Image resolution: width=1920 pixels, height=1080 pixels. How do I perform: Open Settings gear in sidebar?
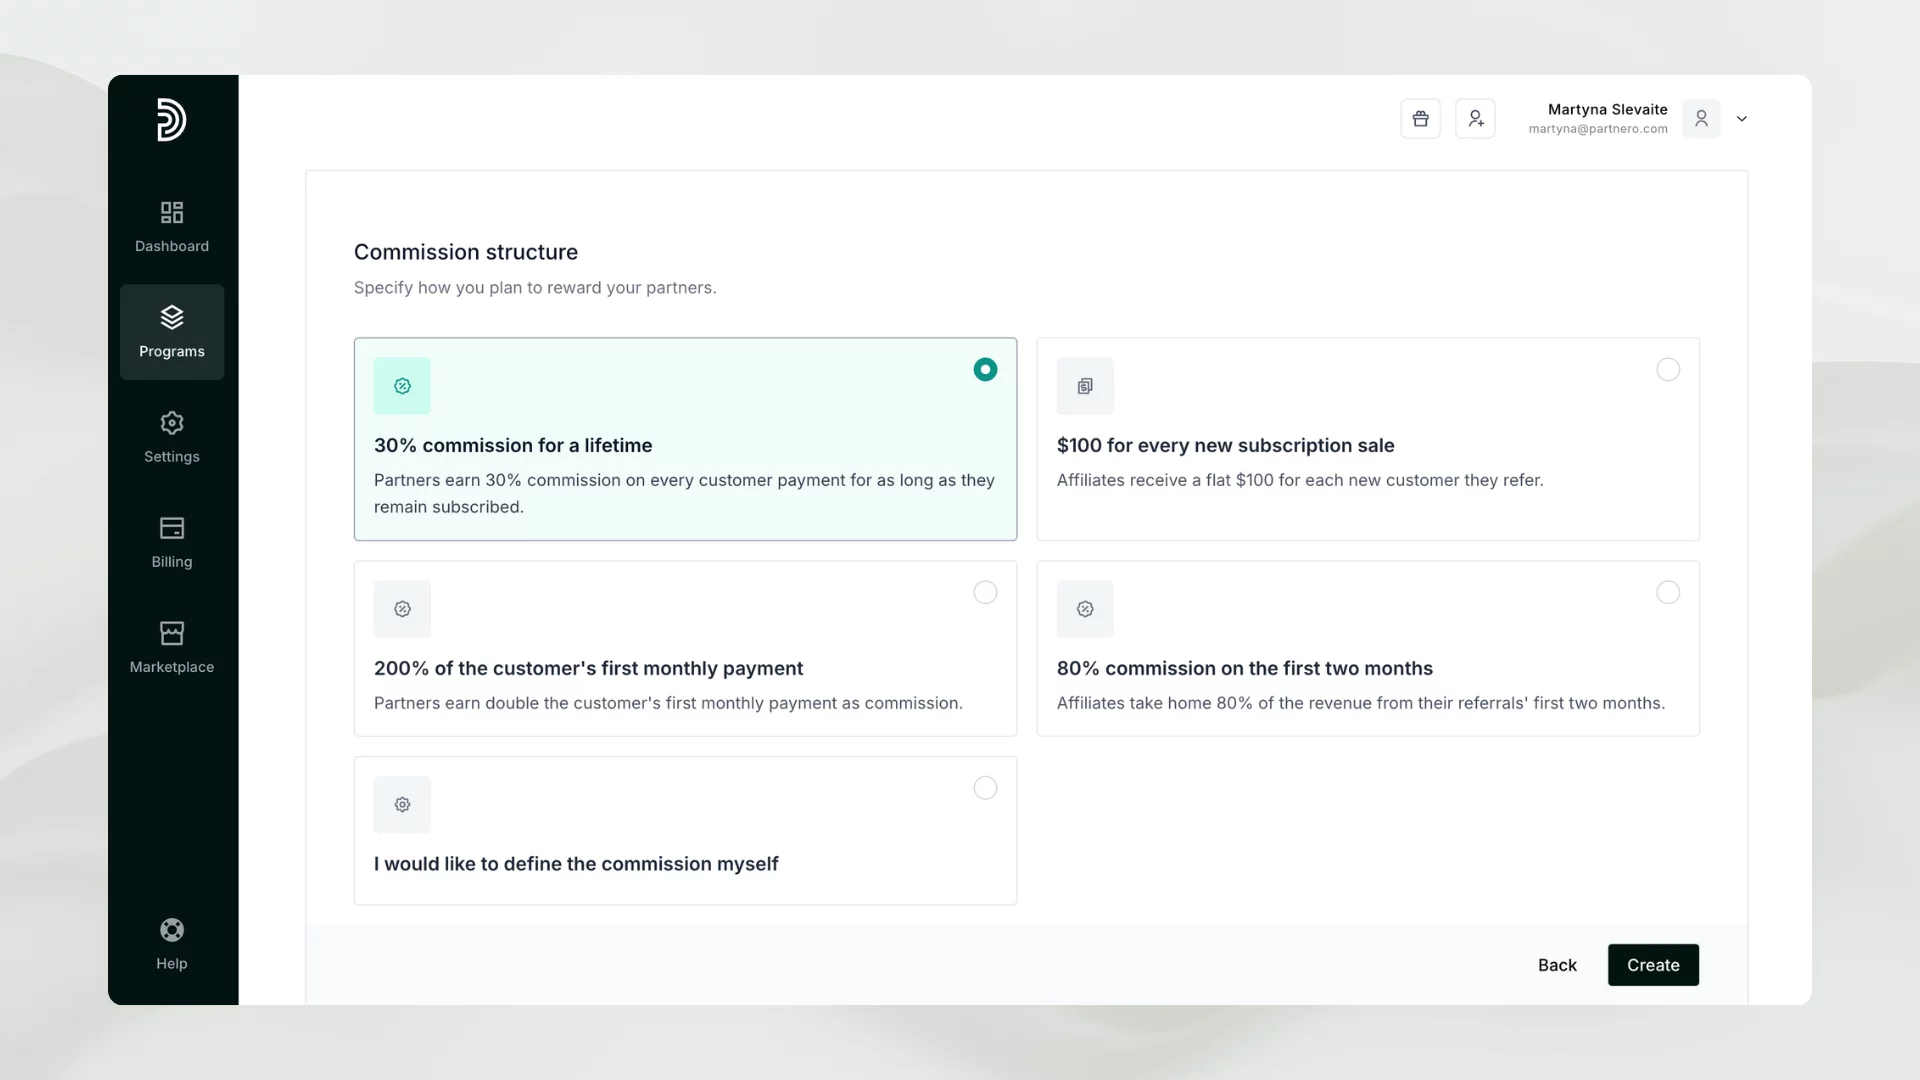172,423
